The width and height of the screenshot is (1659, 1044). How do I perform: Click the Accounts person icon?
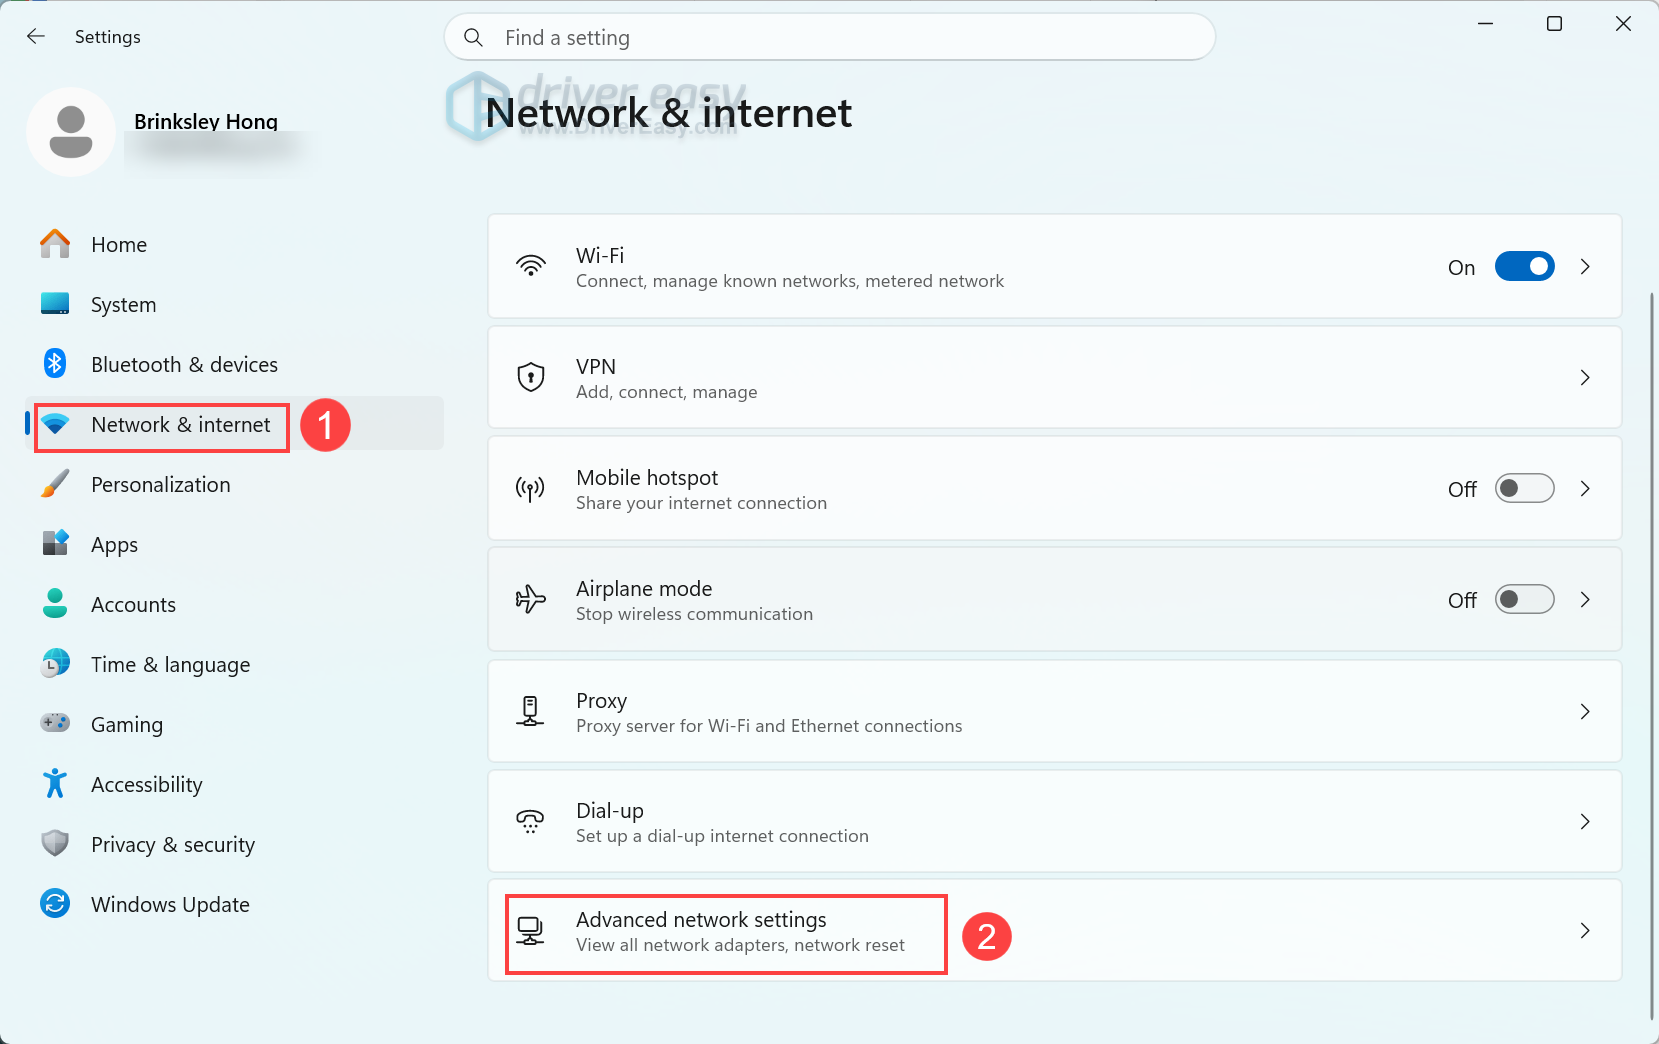click(x=55, y=603)
